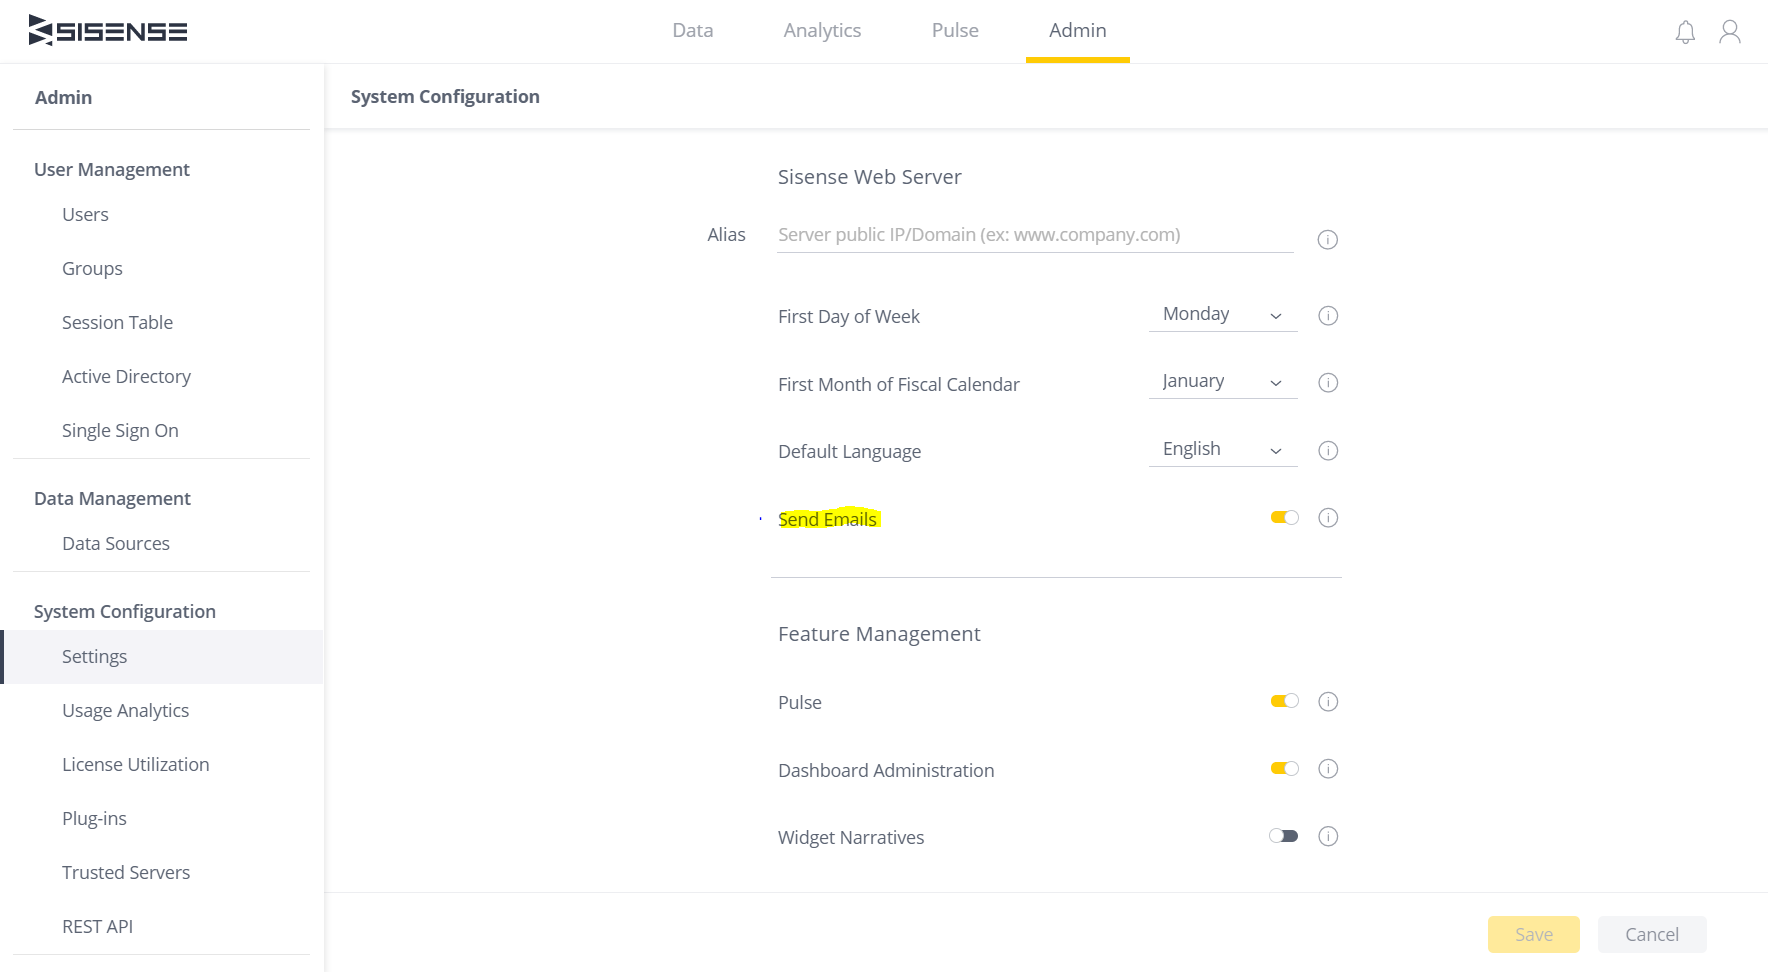Open REST API in the sidebar
The height and width of the screenshot is (972, 1768).
coord(97,927)
